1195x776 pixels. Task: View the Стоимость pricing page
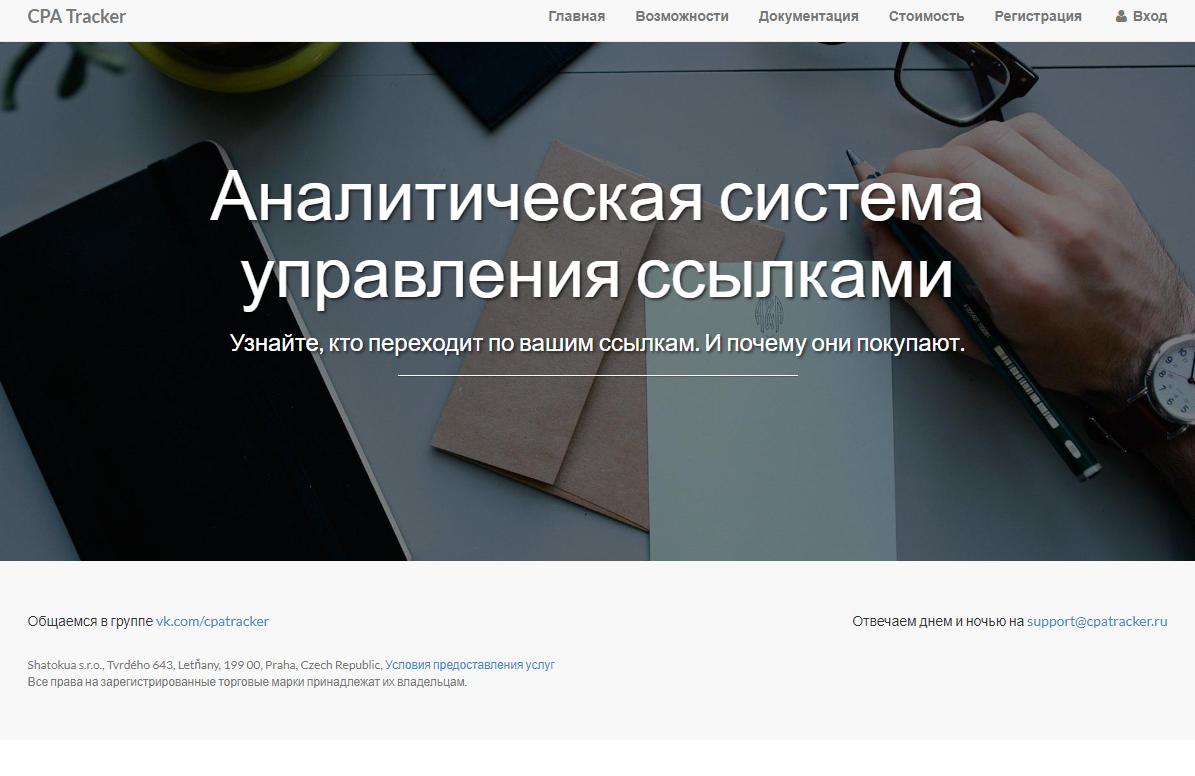(926, 16)
